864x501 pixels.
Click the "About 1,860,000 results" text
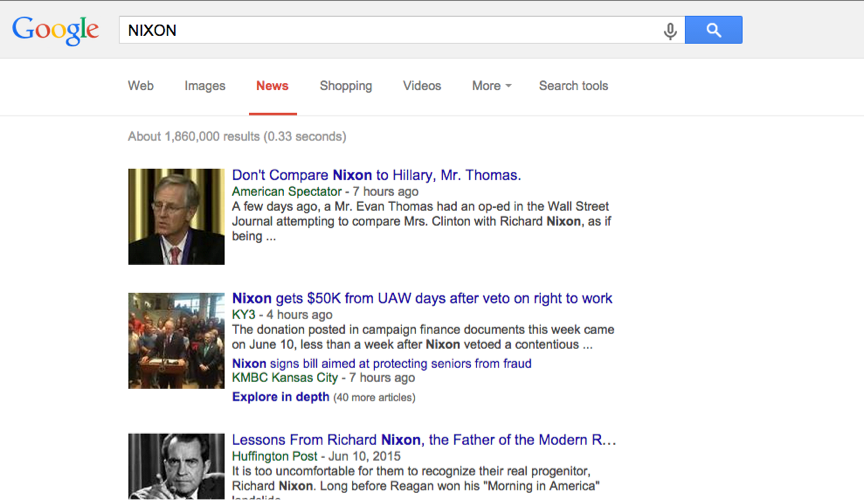click(237, 137)
